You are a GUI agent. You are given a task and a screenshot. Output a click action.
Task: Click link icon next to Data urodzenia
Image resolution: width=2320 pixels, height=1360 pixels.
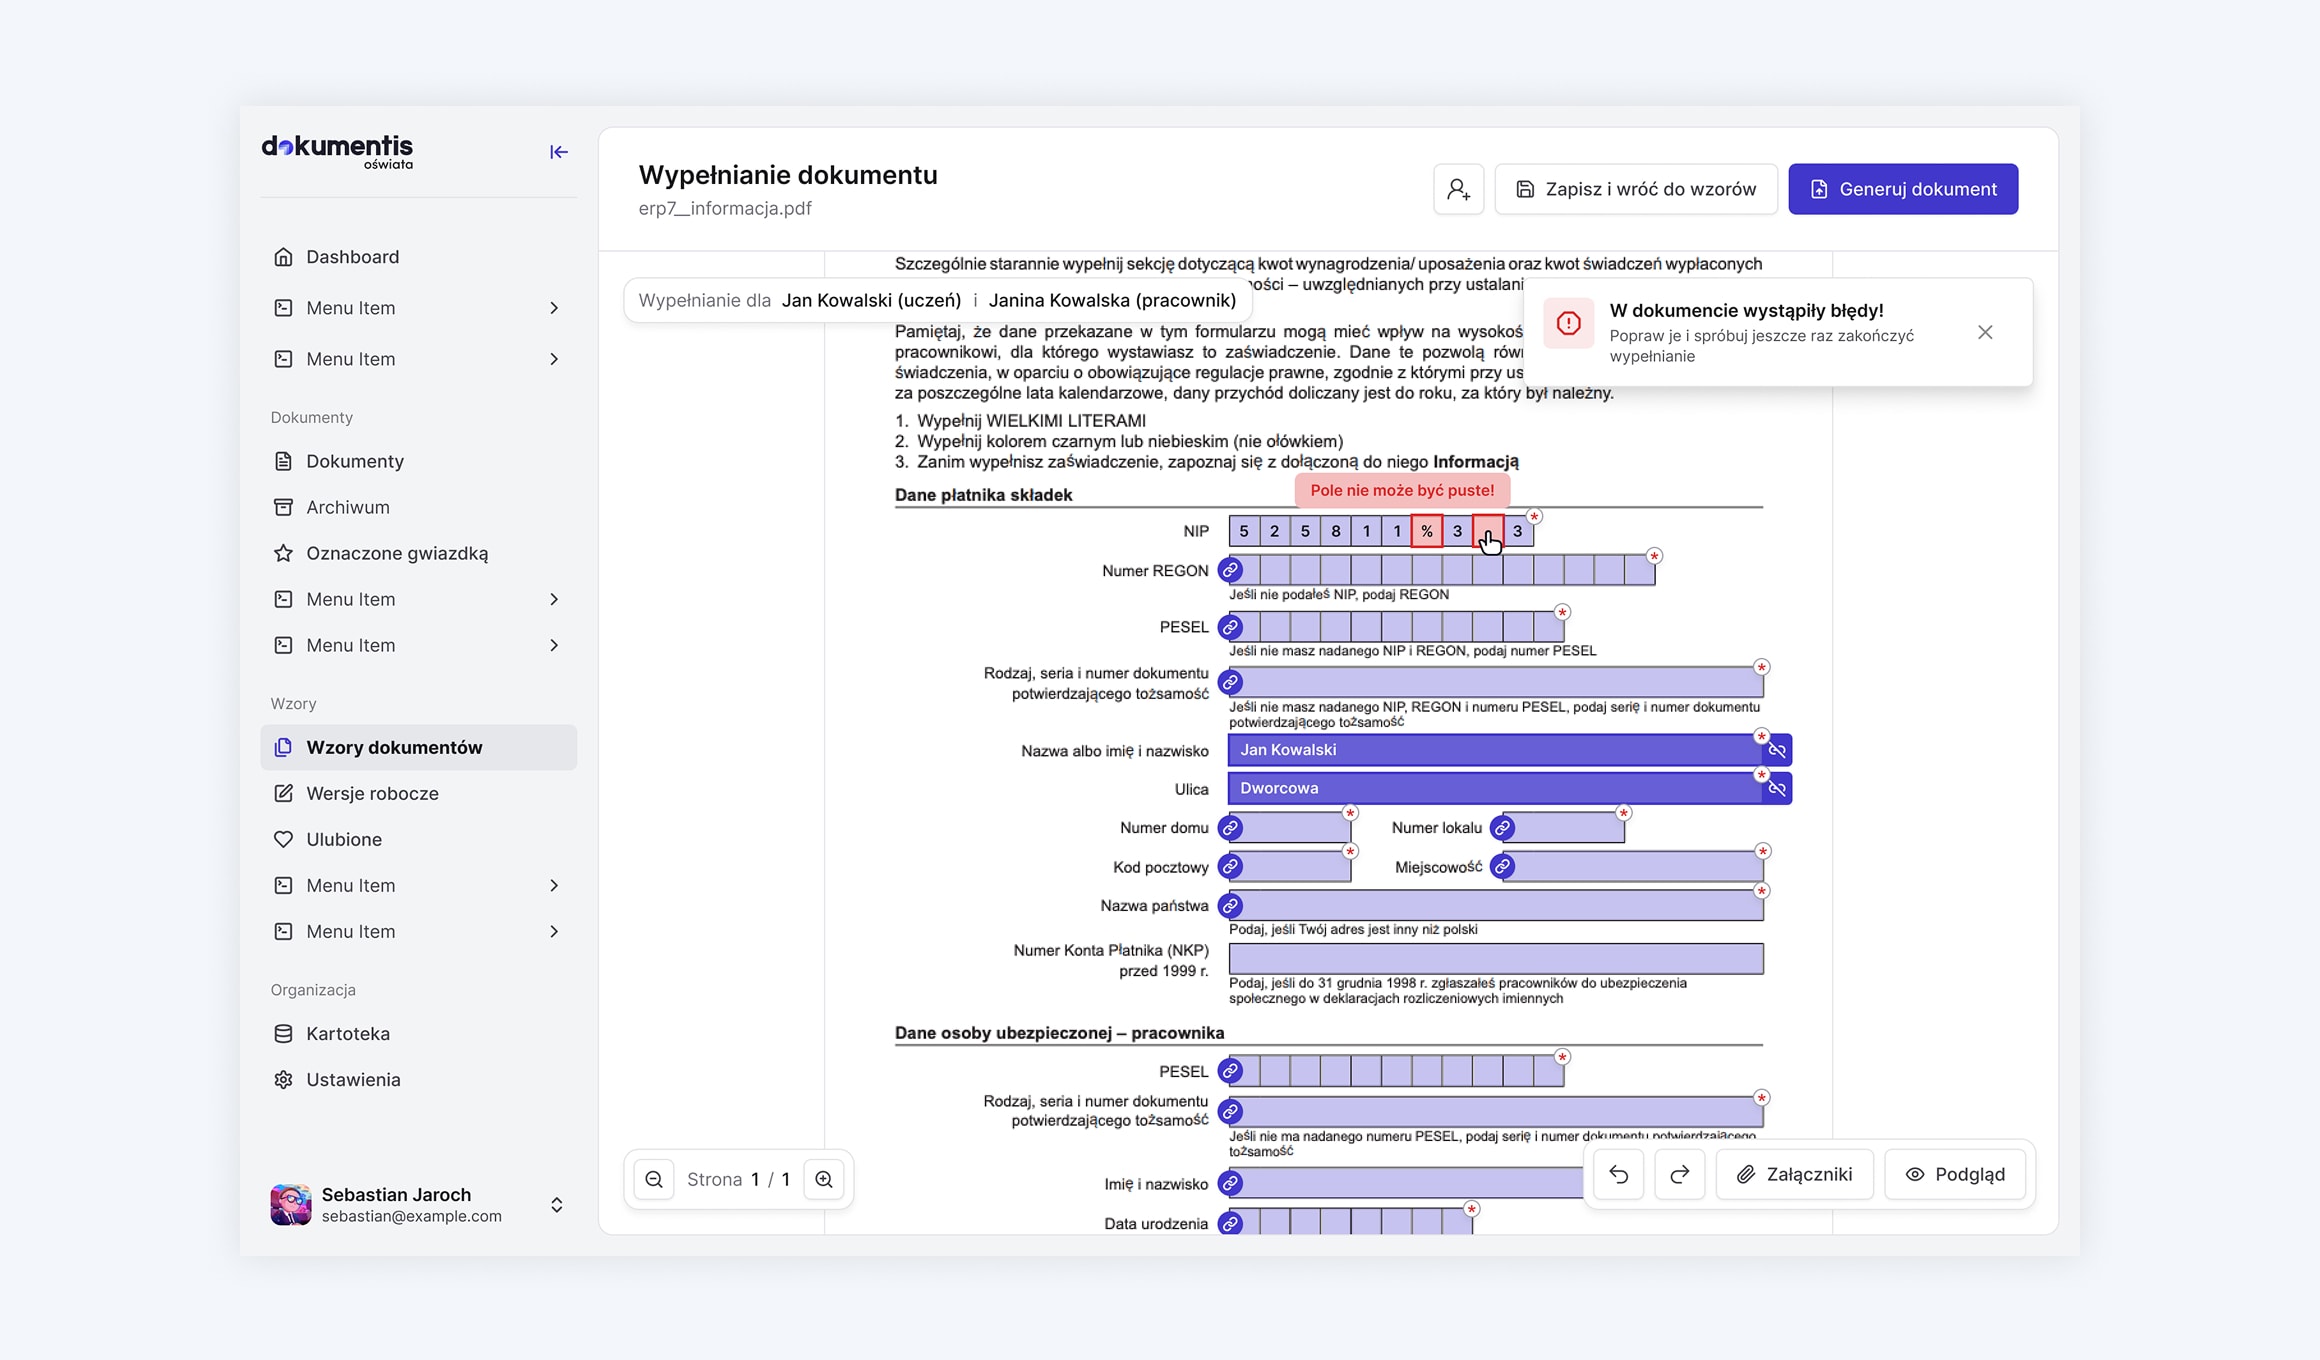click(1231, 1223)
